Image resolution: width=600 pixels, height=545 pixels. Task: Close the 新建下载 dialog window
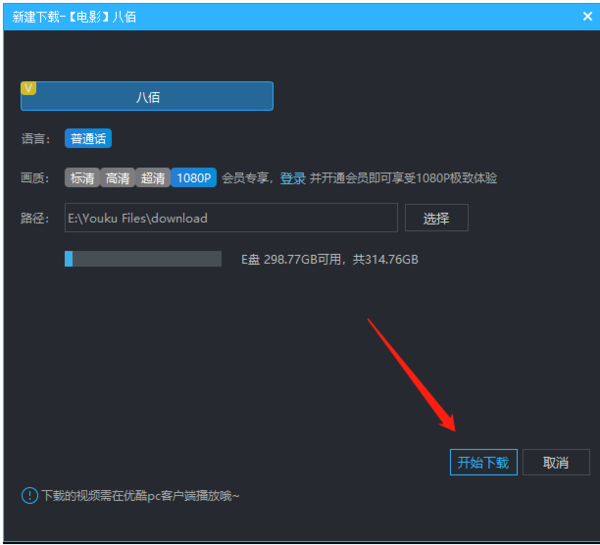coord(587,16)
